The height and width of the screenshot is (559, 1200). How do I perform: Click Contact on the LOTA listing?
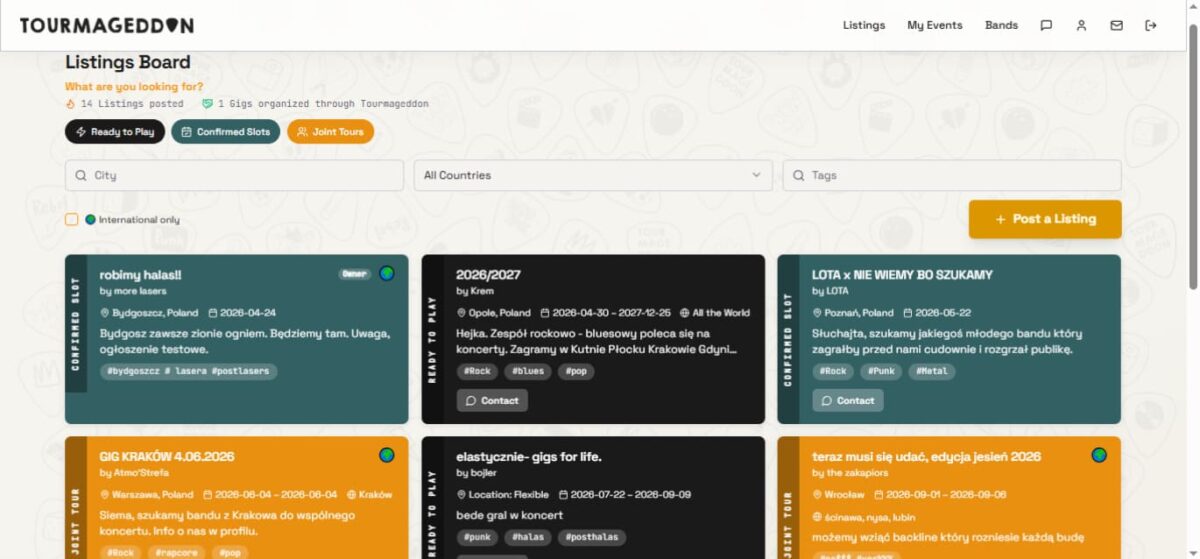tap(847, 400)
